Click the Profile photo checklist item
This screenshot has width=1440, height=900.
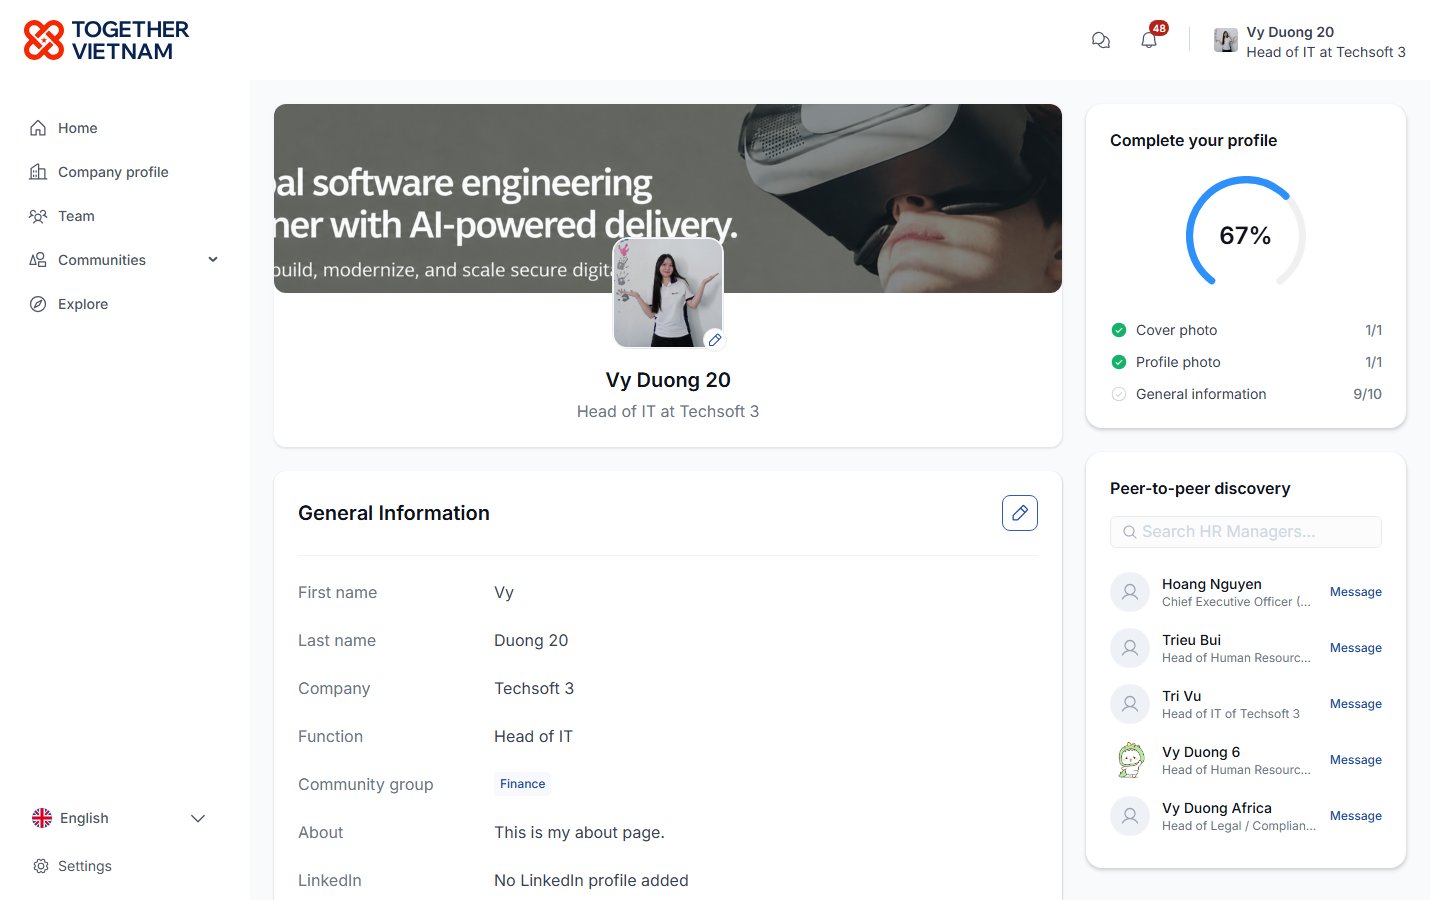click(1246, 362)
